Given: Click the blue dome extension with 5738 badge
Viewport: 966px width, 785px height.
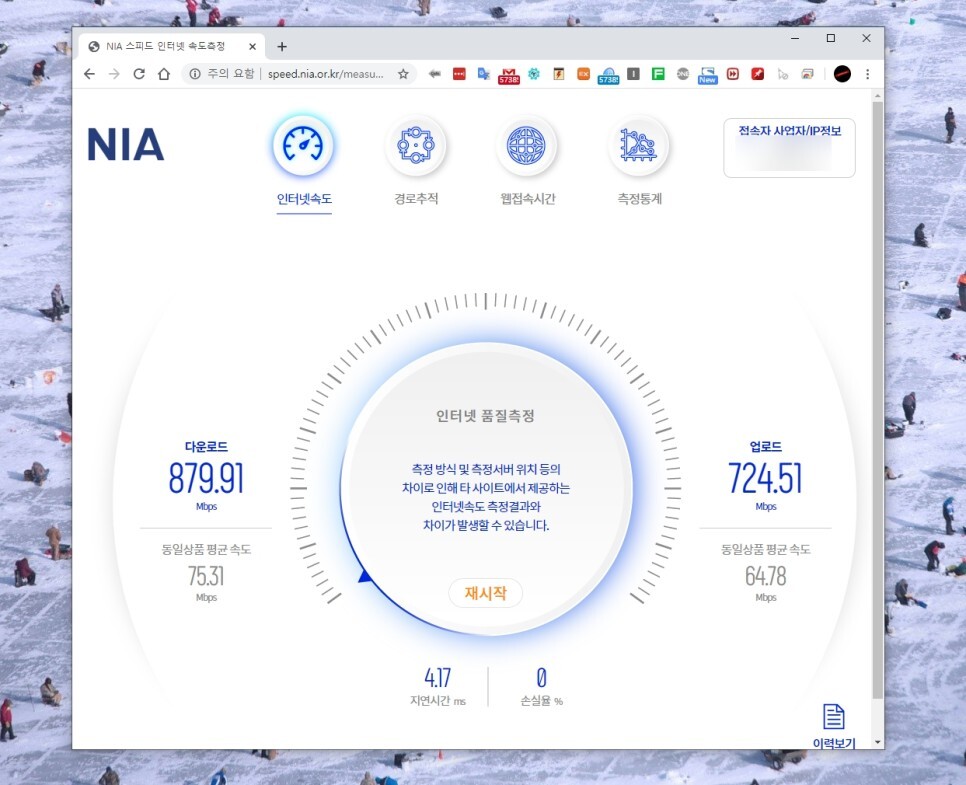Looking at the screenshot, I should click(608, 75).
